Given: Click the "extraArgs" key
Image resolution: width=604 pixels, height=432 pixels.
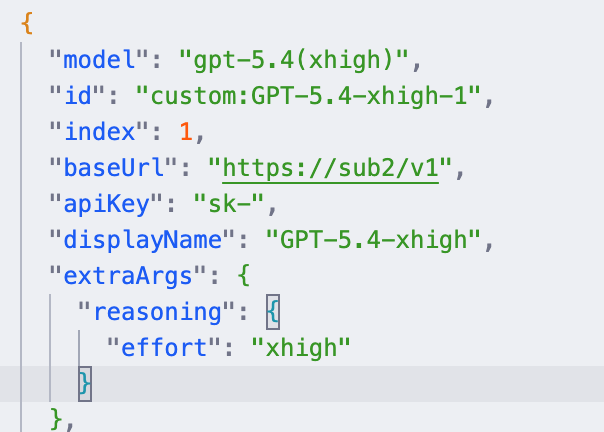Looking at the screenshot, I should (x=128, y=276).
